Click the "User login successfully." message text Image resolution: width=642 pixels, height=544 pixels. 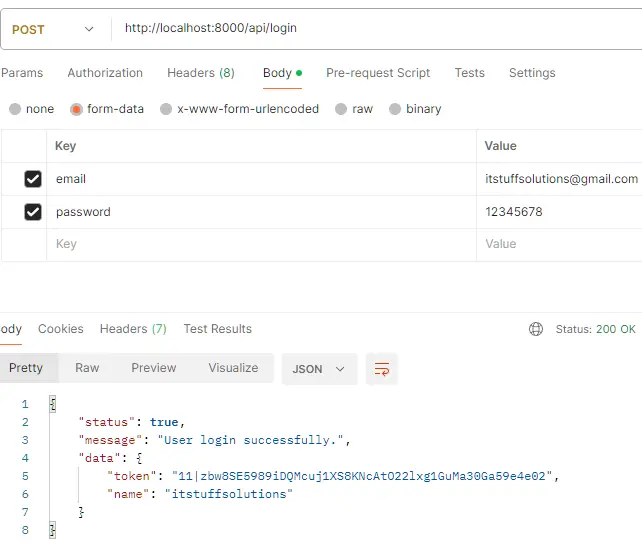(251, 440)
